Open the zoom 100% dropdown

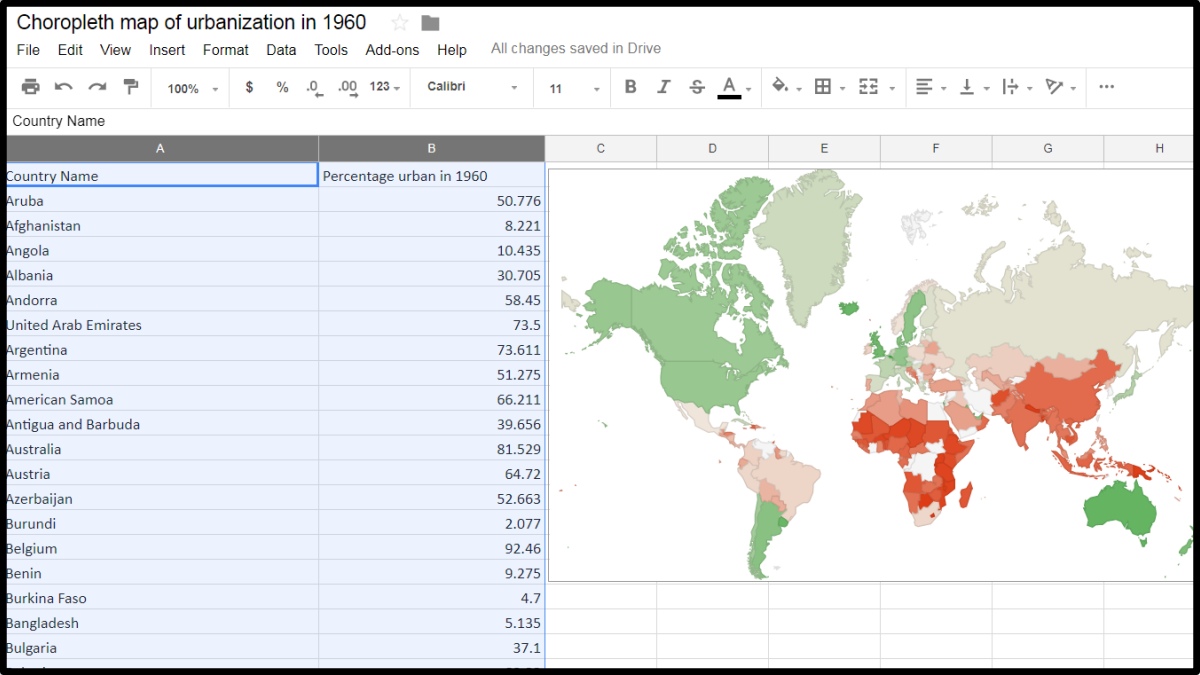tap(192, 88)
